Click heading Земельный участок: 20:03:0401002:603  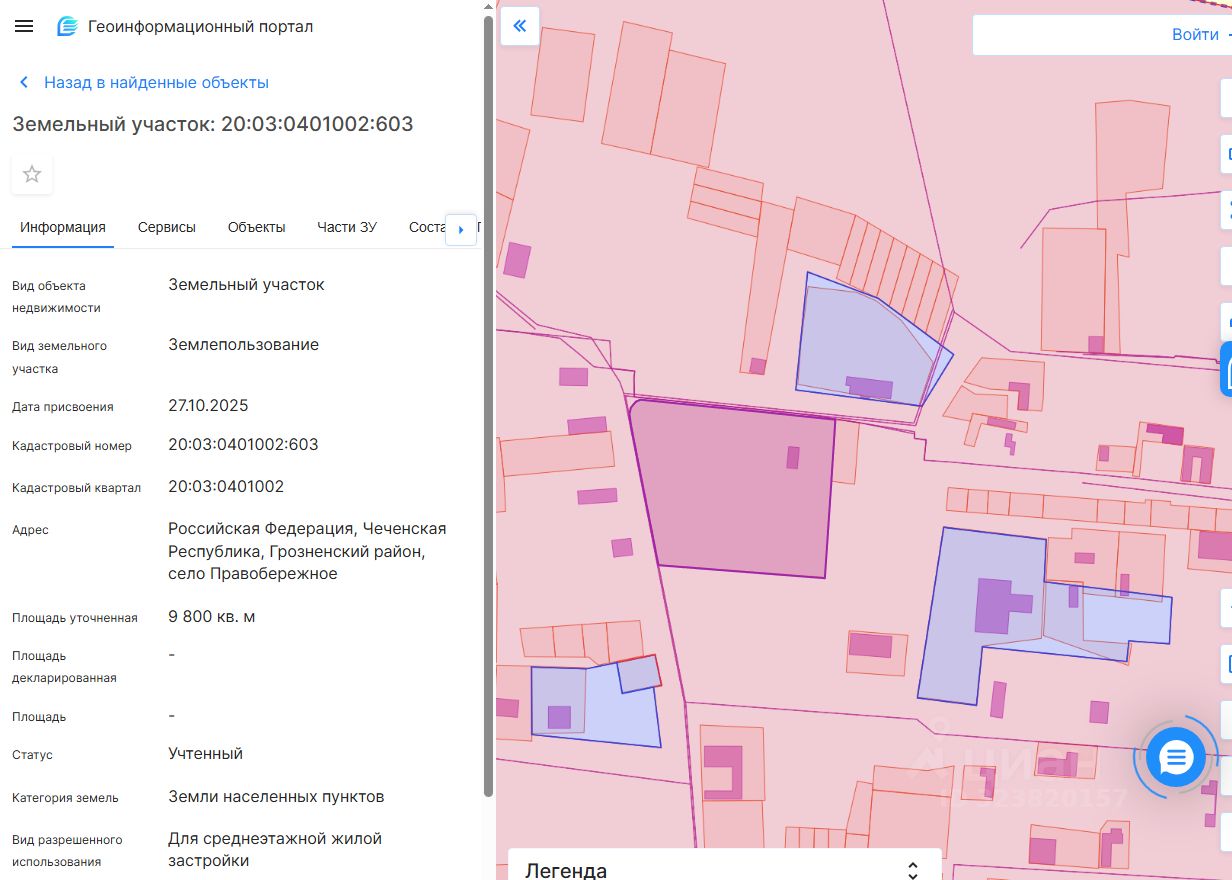(213, 124)
